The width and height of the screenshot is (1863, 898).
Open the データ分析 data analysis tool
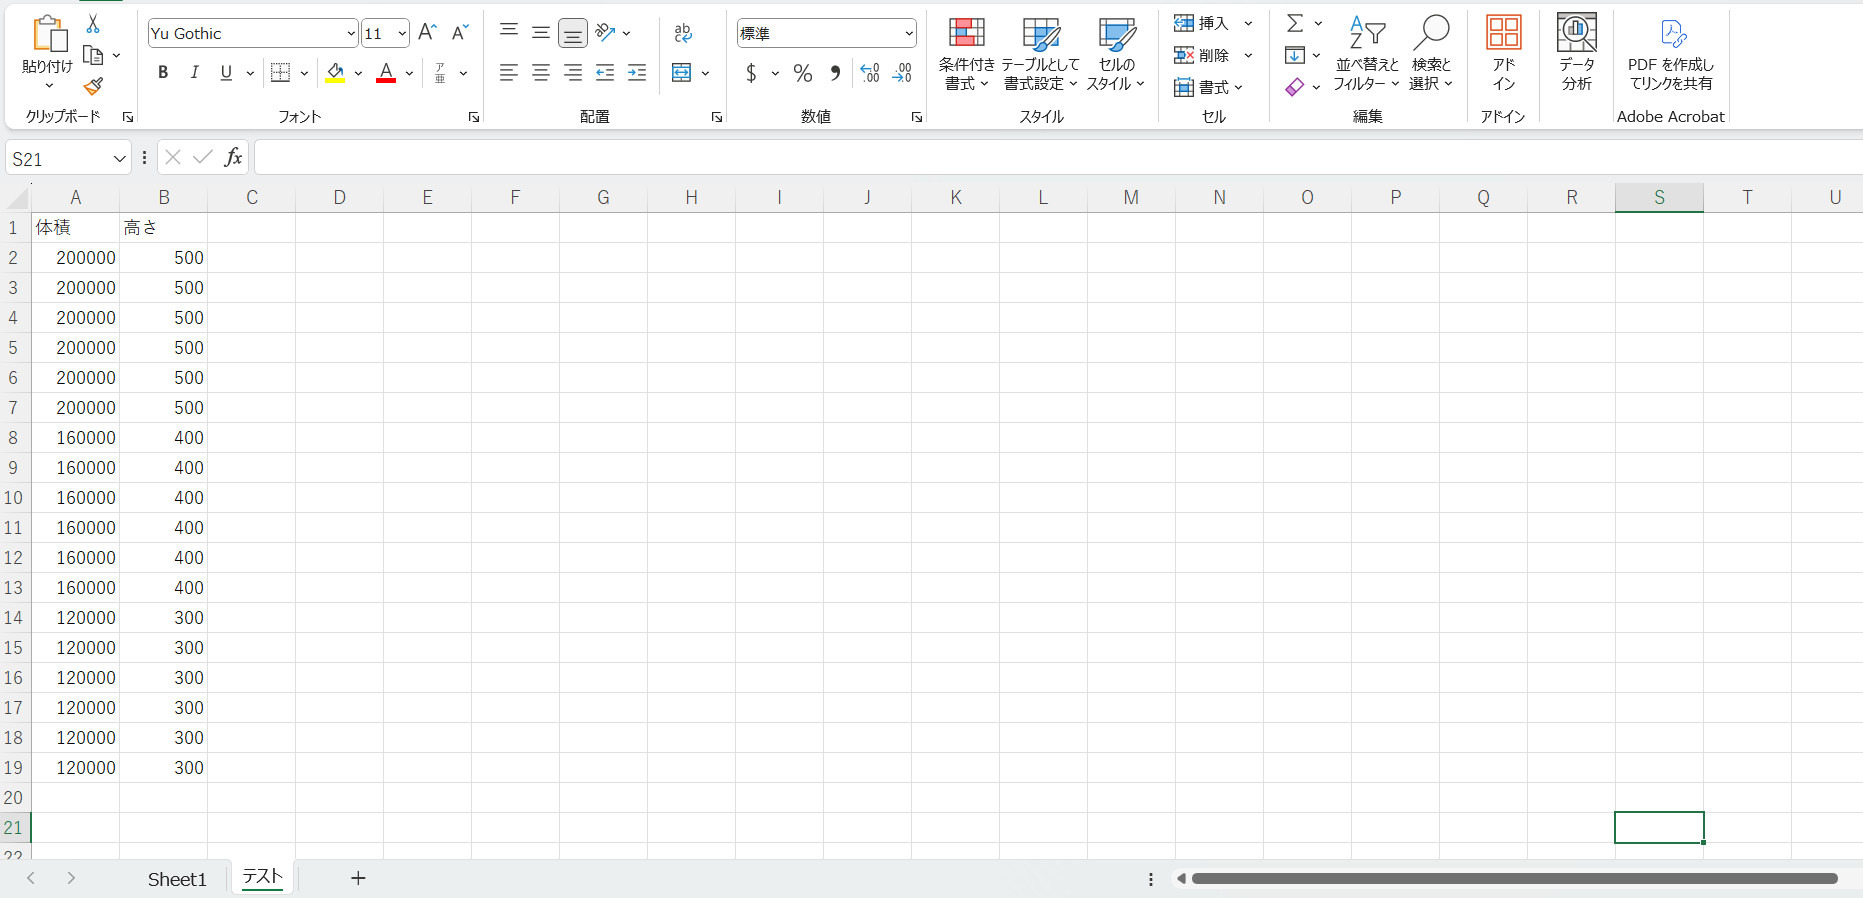[1576, 53]
